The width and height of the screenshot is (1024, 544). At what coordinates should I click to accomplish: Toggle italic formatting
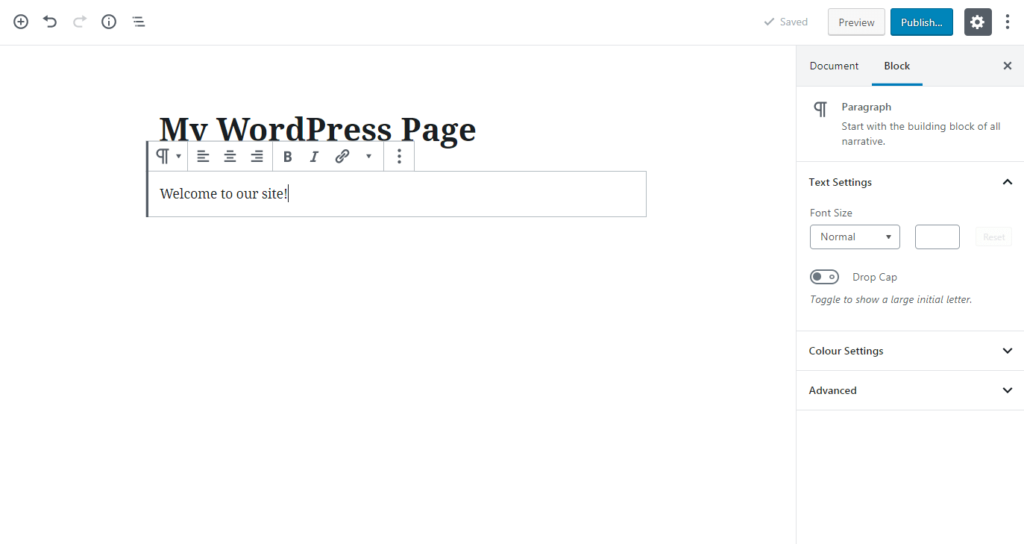coord(314,156)
